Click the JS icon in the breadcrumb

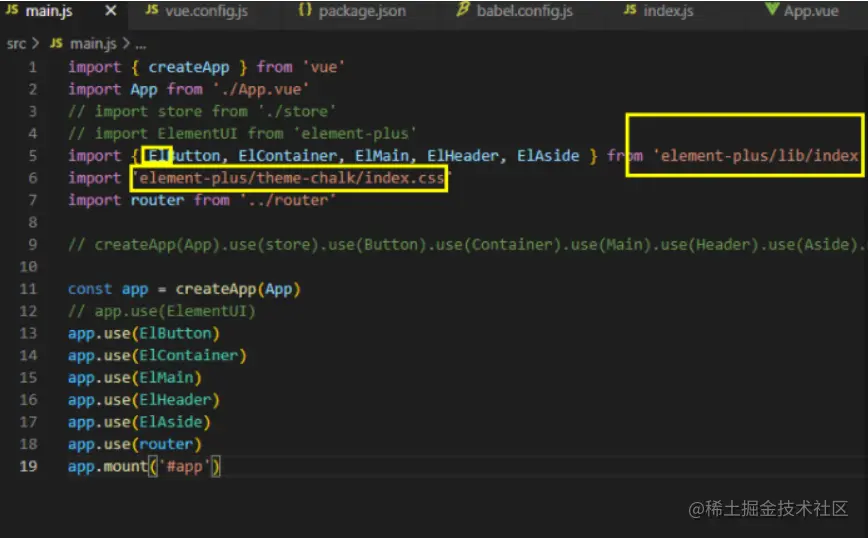56,43
